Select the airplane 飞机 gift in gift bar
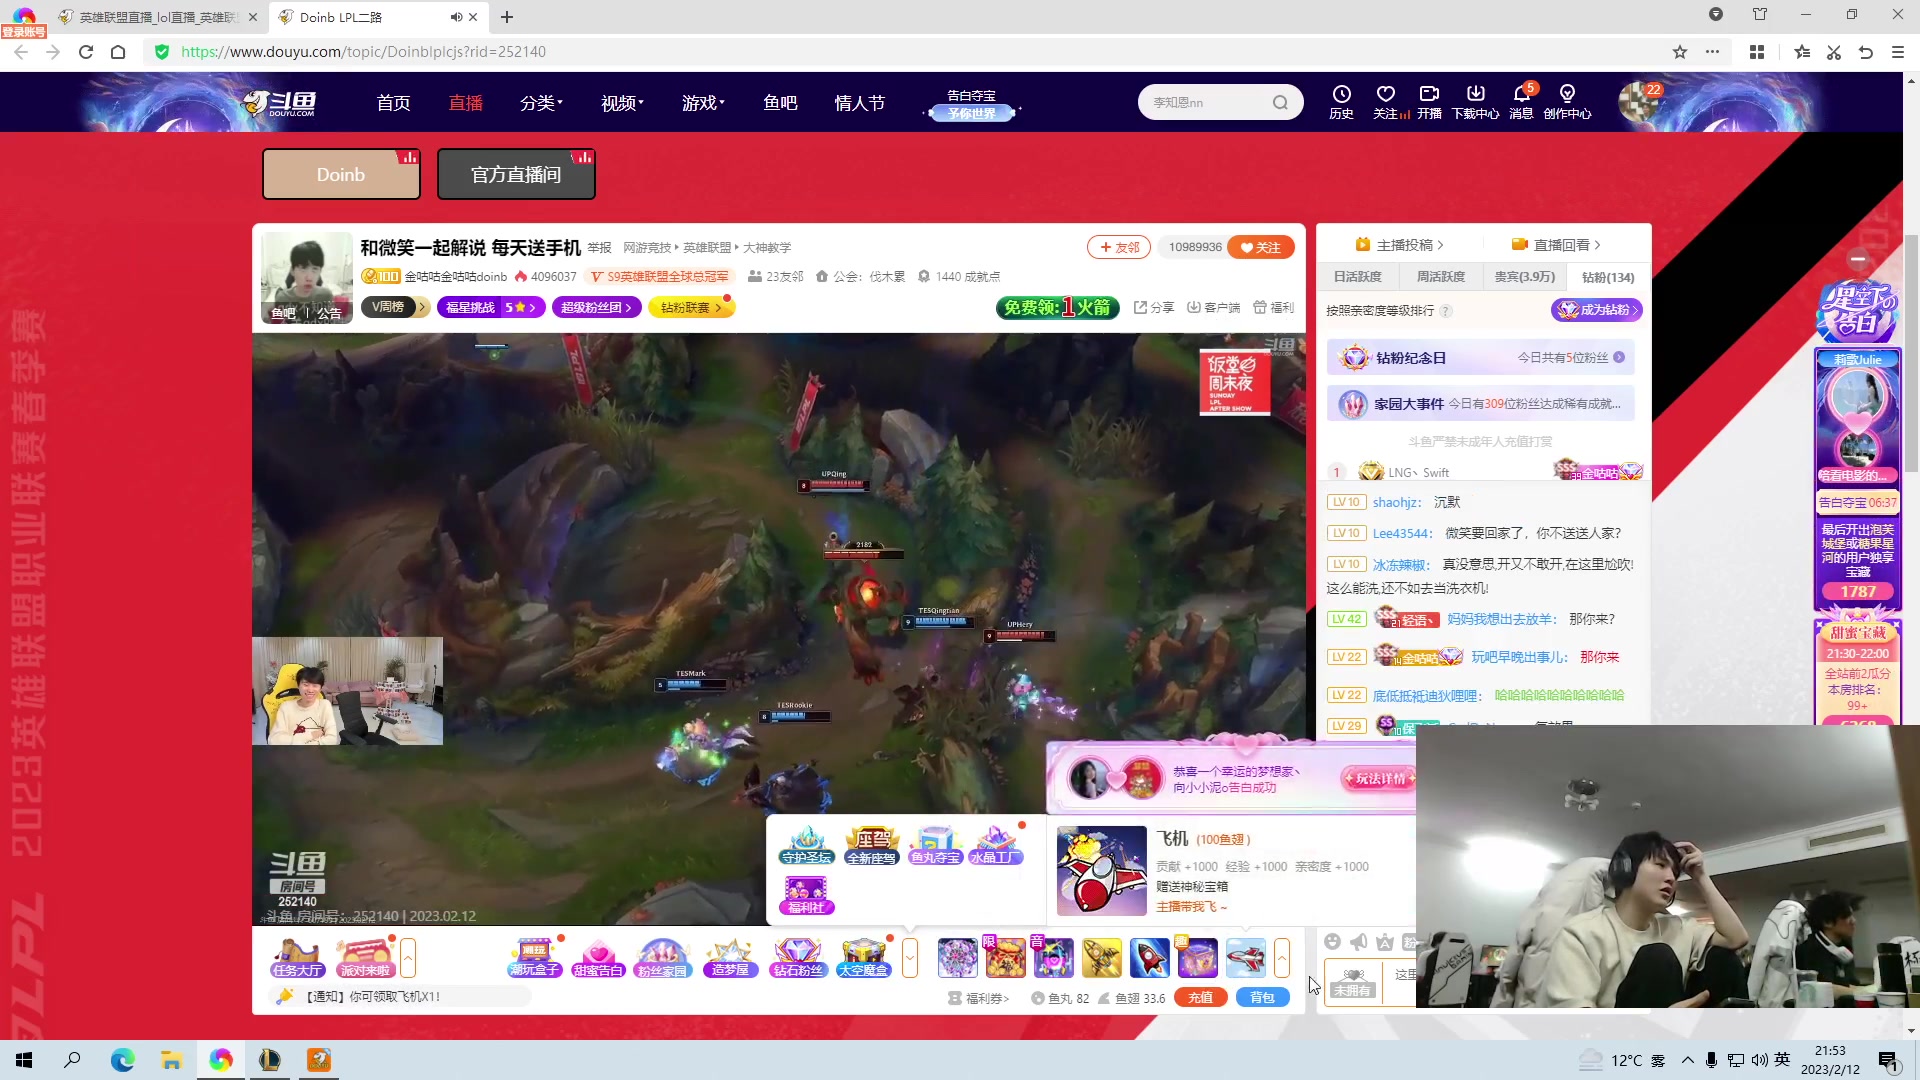The width and height of the screenshot is (1920, 1080). click(1245, 958)
